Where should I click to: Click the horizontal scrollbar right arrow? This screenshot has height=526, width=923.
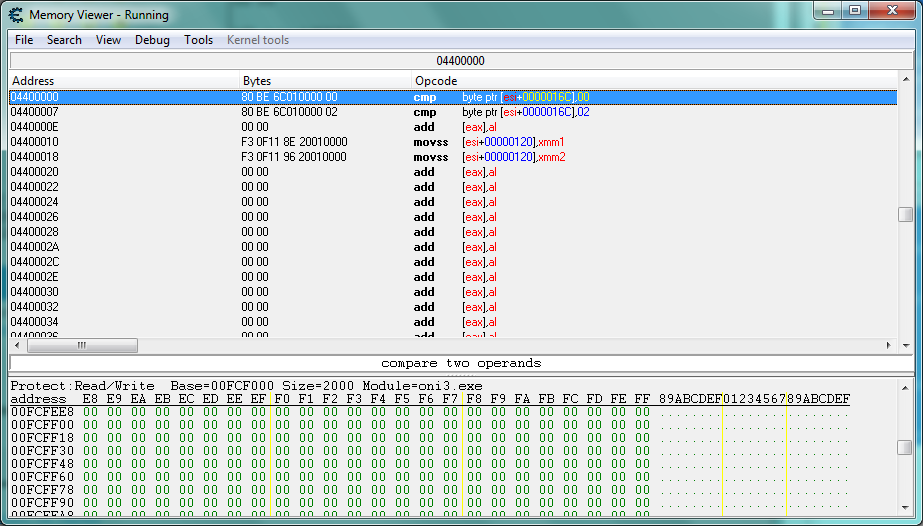[890, 345]
